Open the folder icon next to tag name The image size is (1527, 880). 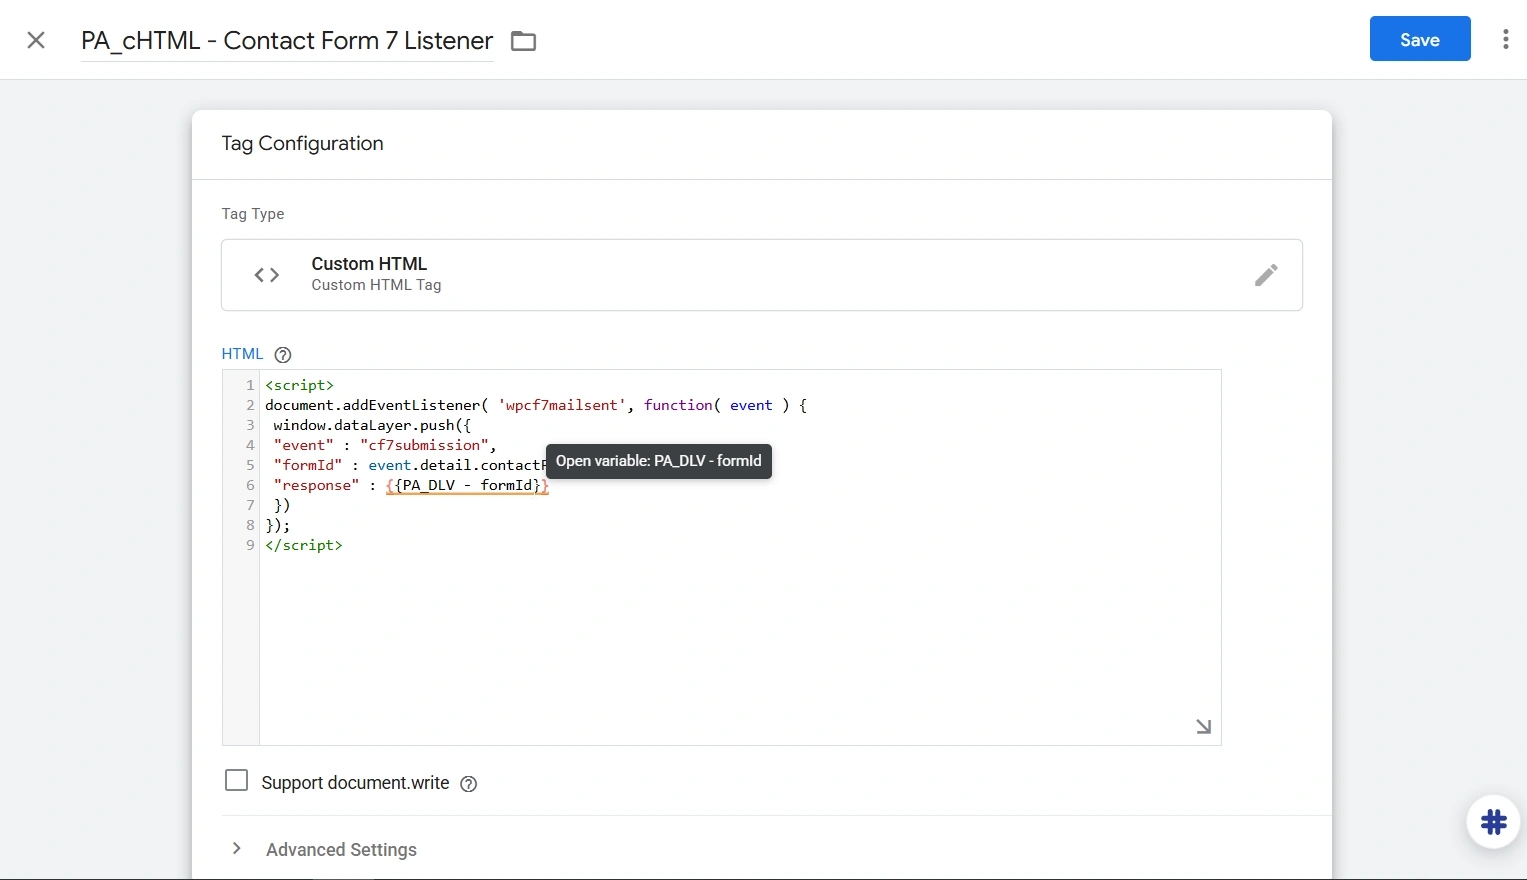pos(523,41)
